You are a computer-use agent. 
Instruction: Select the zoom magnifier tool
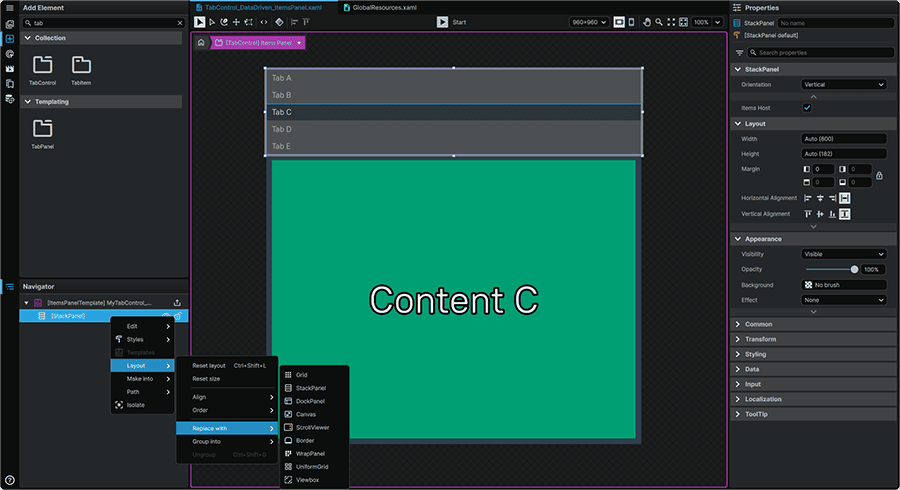click(x=659, y=22)
